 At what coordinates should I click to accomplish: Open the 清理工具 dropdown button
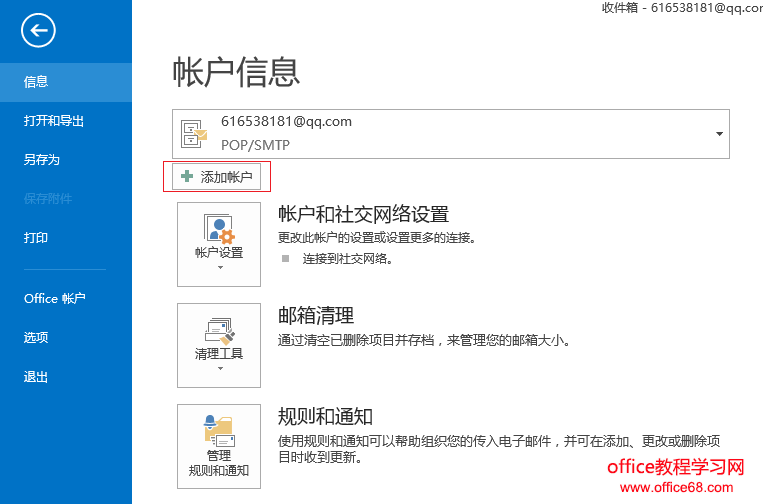[219, 345]
